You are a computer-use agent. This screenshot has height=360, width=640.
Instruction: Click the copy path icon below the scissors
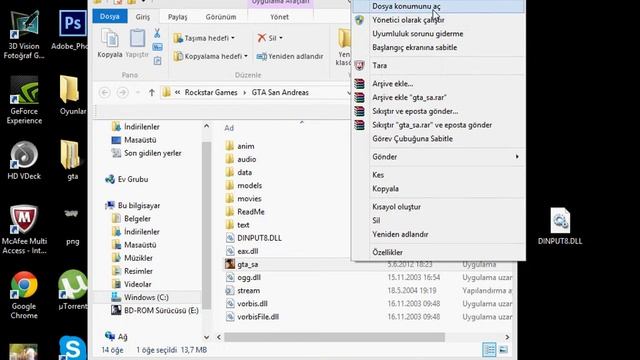click(x=157, y=47)
